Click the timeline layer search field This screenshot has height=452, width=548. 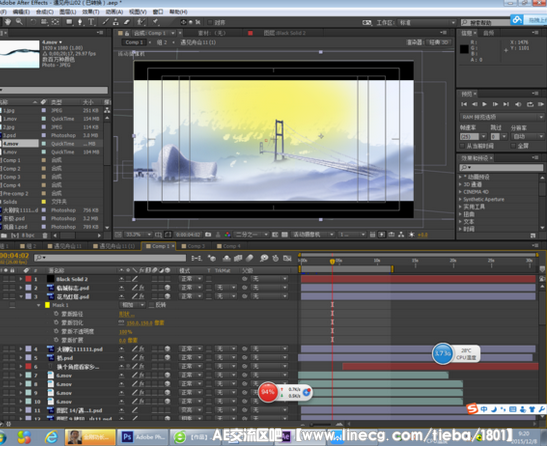click(110, 258)
